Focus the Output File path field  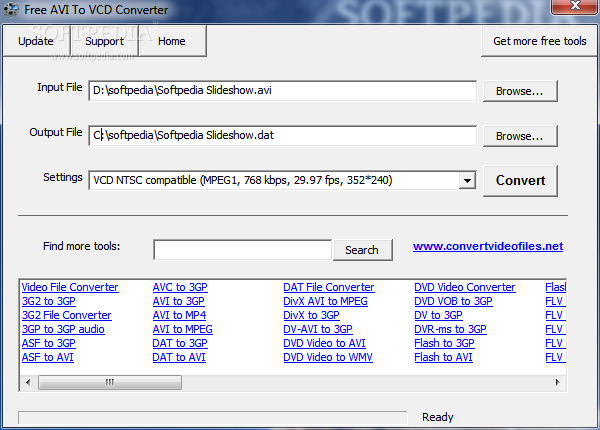pos(282,135)
